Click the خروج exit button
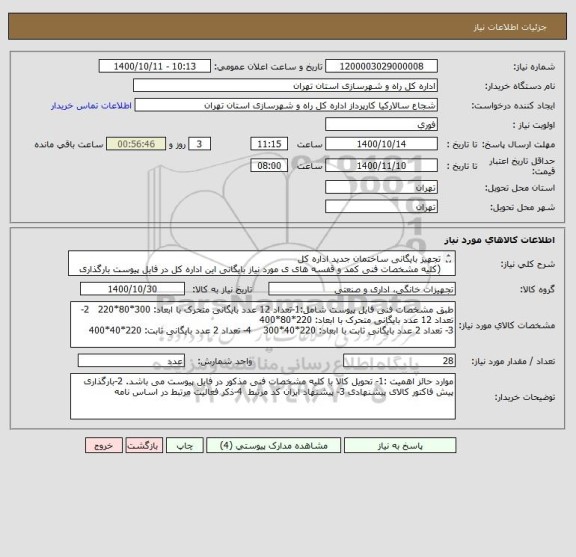 tap(104, 445)
